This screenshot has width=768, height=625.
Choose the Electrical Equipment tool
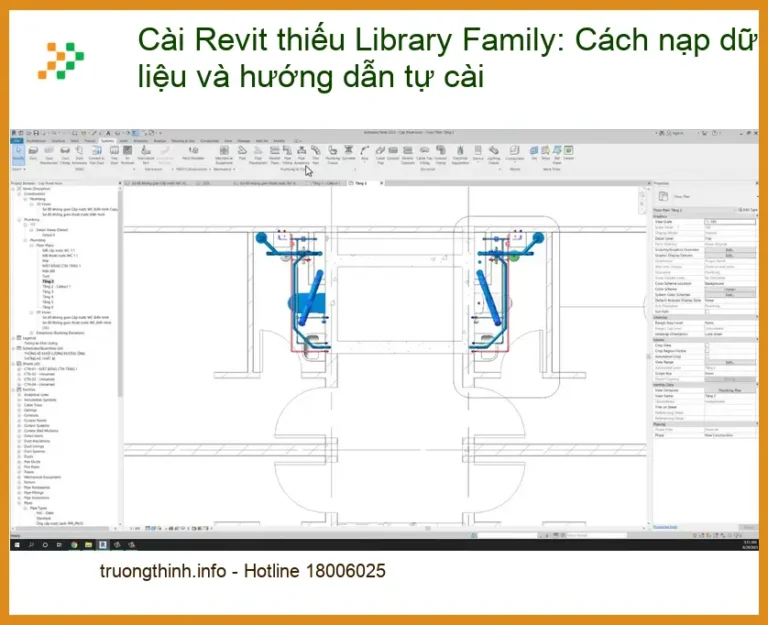point(460,154)
